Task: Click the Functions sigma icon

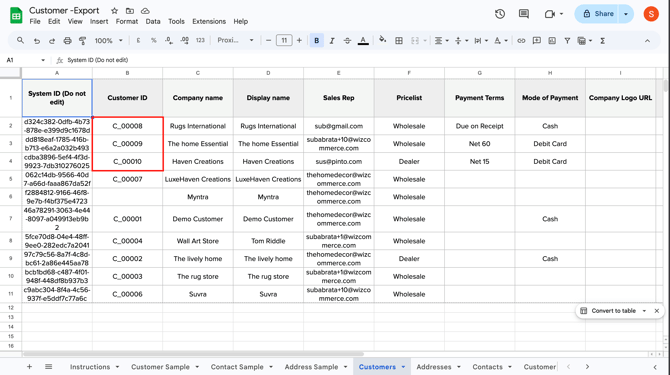Action: pyautogui.click(x=602, y=41)
